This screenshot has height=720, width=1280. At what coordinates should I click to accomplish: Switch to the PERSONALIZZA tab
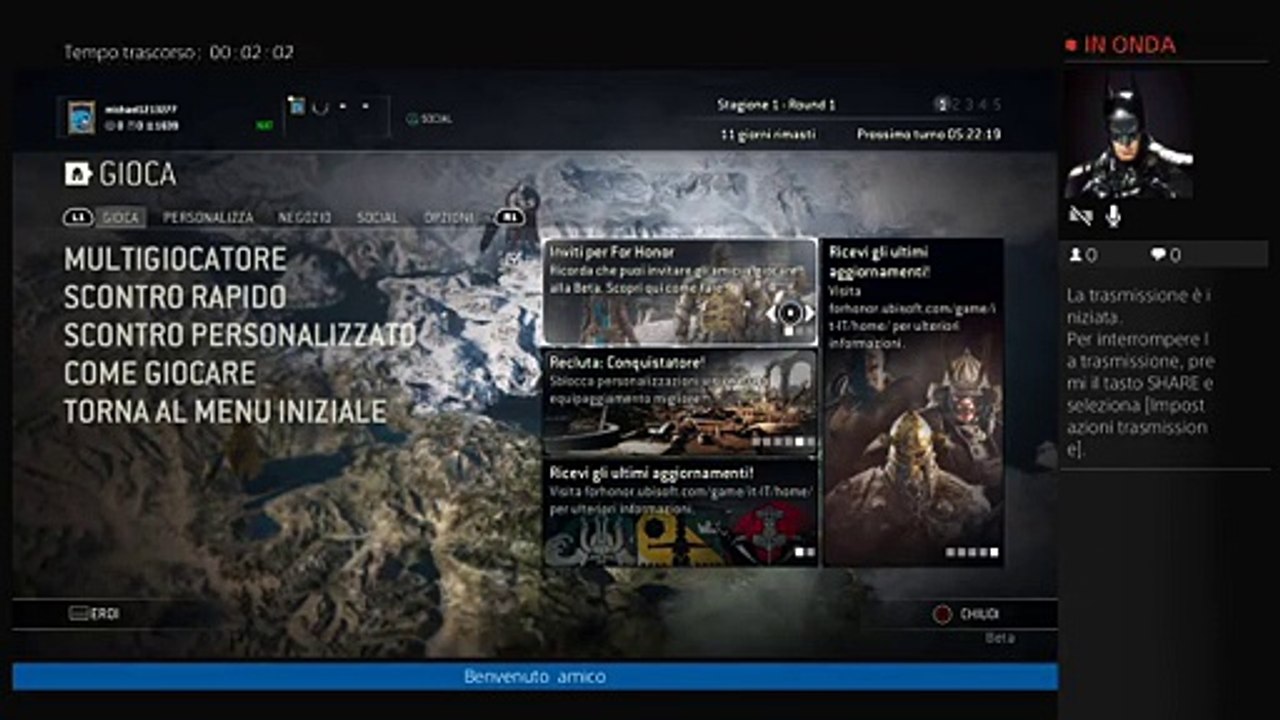point(208,217)
